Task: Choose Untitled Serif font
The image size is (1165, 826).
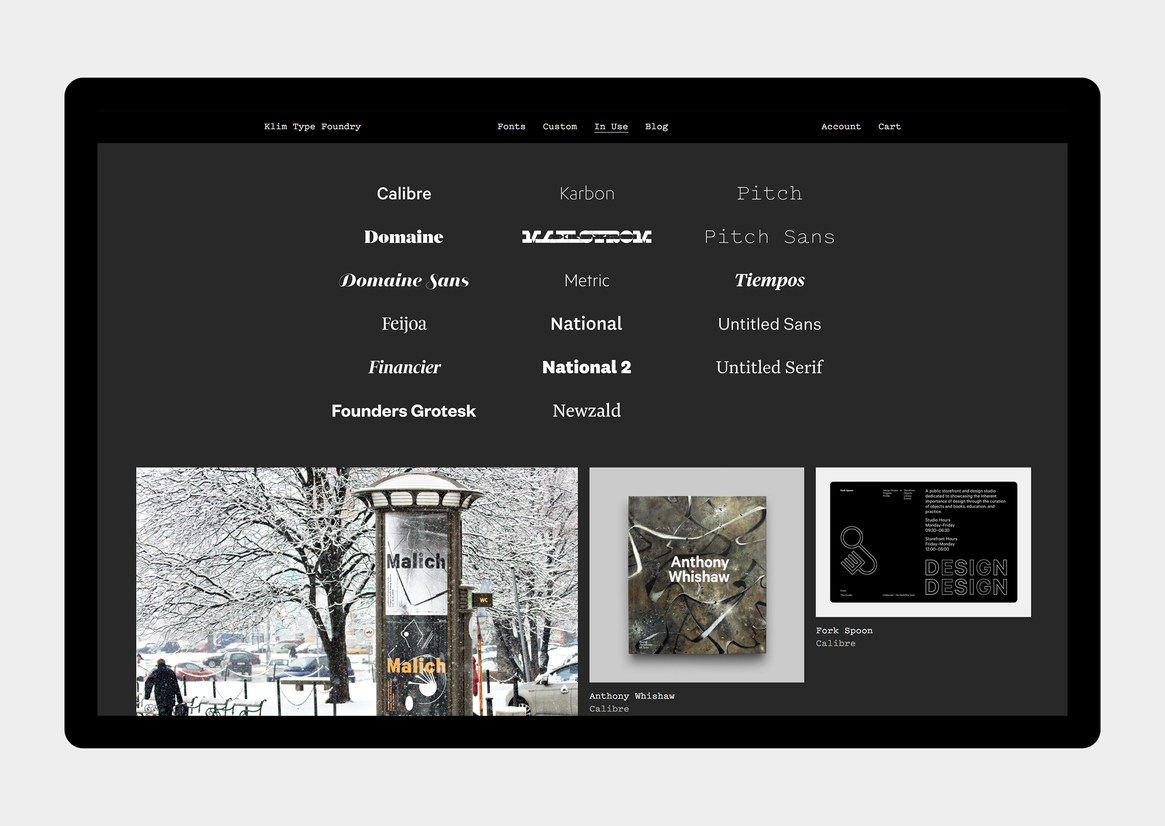Action: click(769, 367)
